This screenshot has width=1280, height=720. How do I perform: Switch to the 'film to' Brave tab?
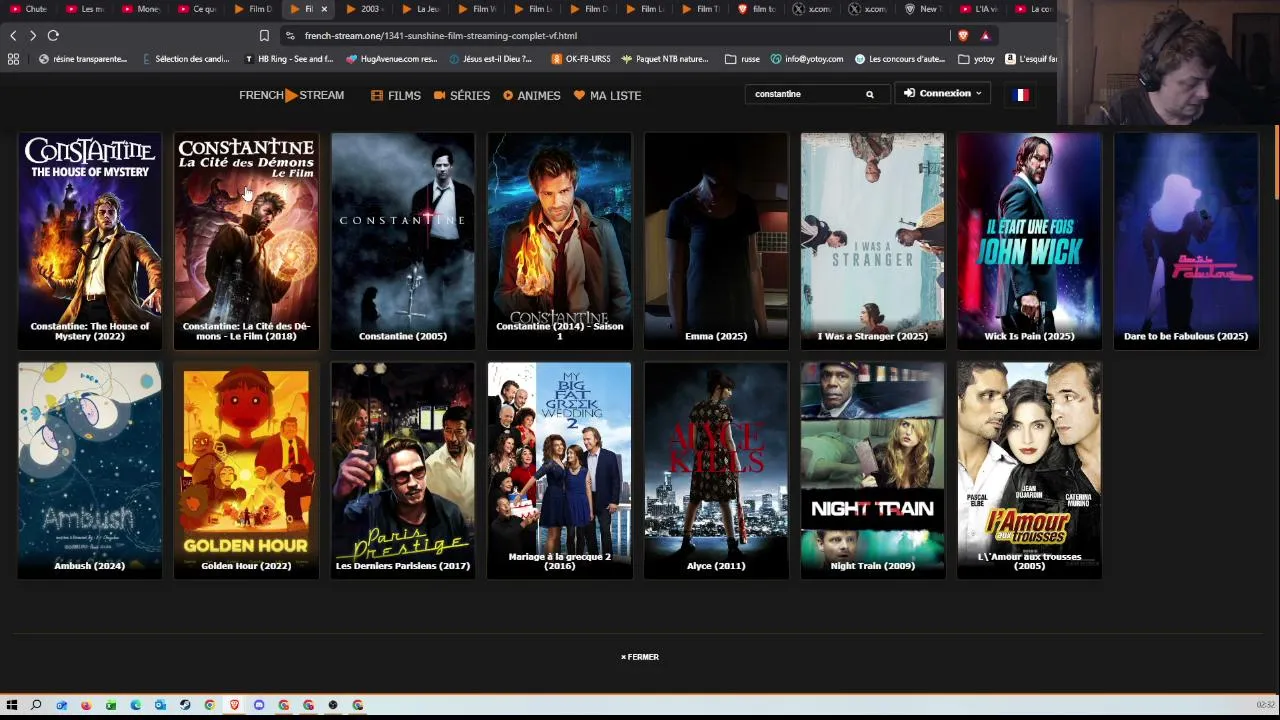point(757,9)
